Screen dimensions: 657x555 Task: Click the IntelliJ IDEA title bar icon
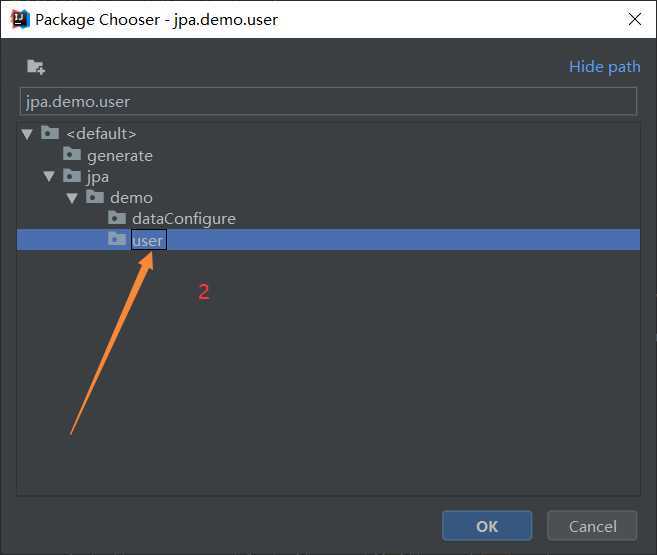(x=20, y=19)
